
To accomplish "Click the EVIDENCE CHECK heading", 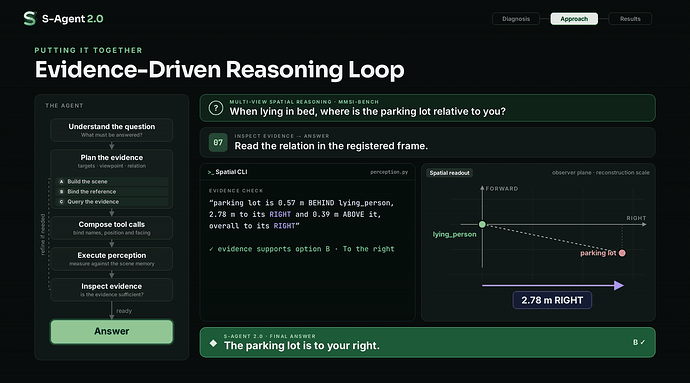I will pos(236,191).
